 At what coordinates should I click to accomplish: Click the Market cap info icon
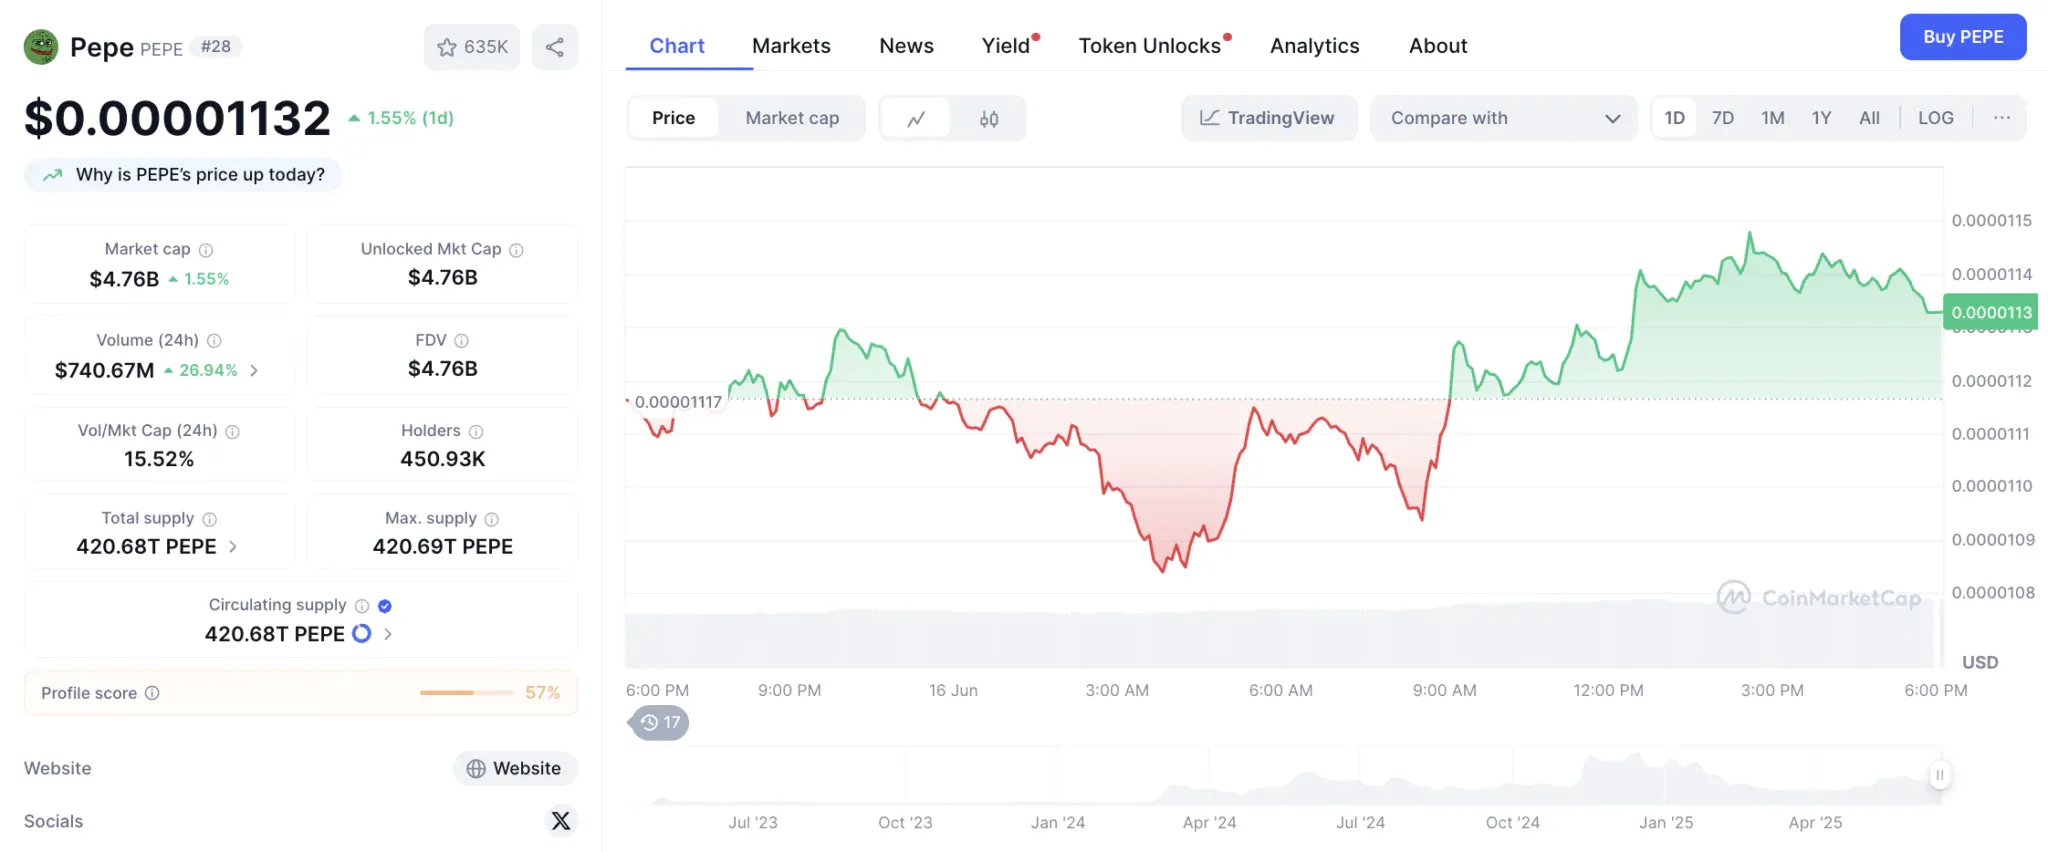click(206, 250)
